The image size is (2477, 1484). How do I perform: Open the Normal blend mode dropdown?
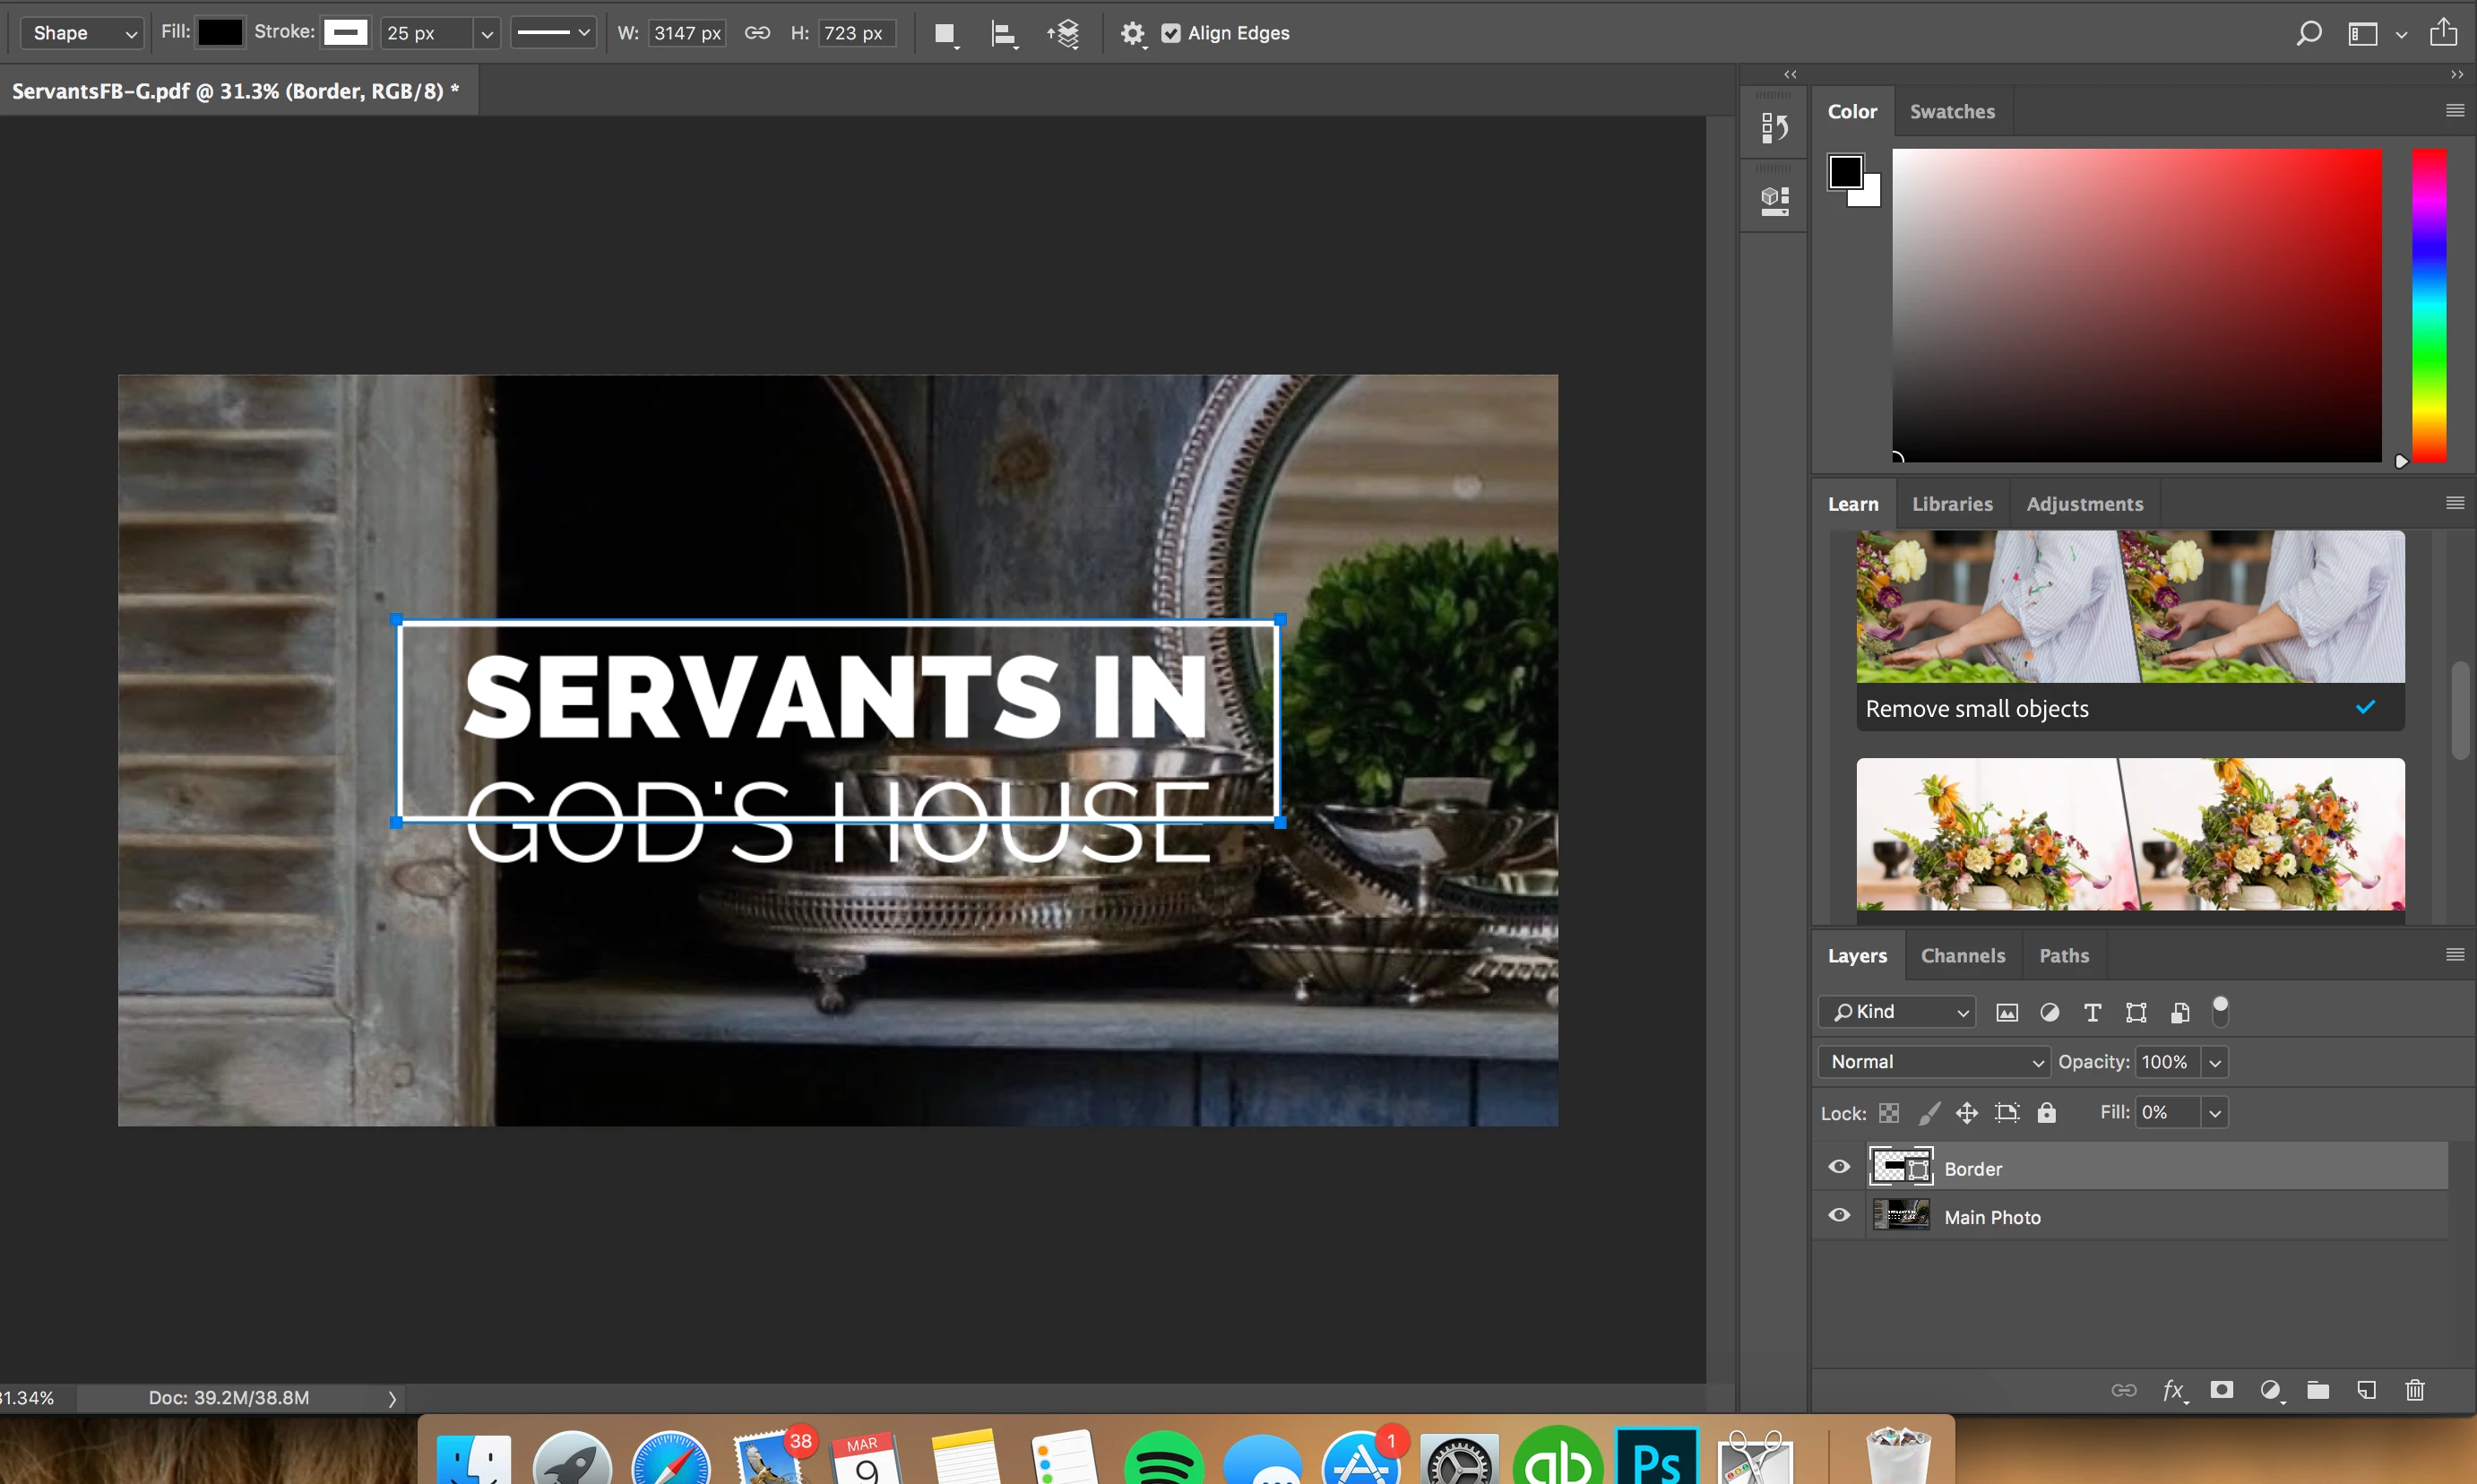click(x=1934, y=1062)
